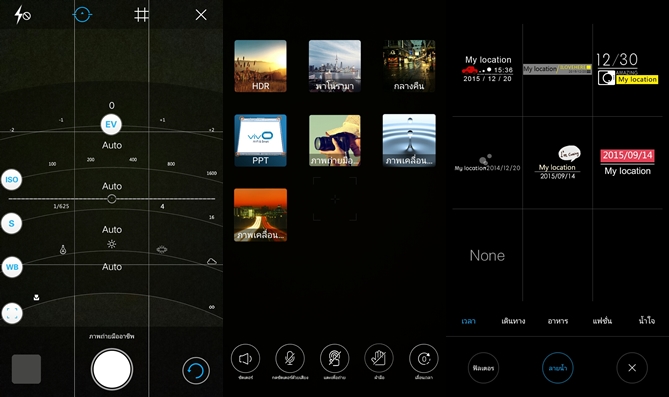Toggle the flash off icon
This screenshot has height=397, width=669.
(x=22, y=15)
